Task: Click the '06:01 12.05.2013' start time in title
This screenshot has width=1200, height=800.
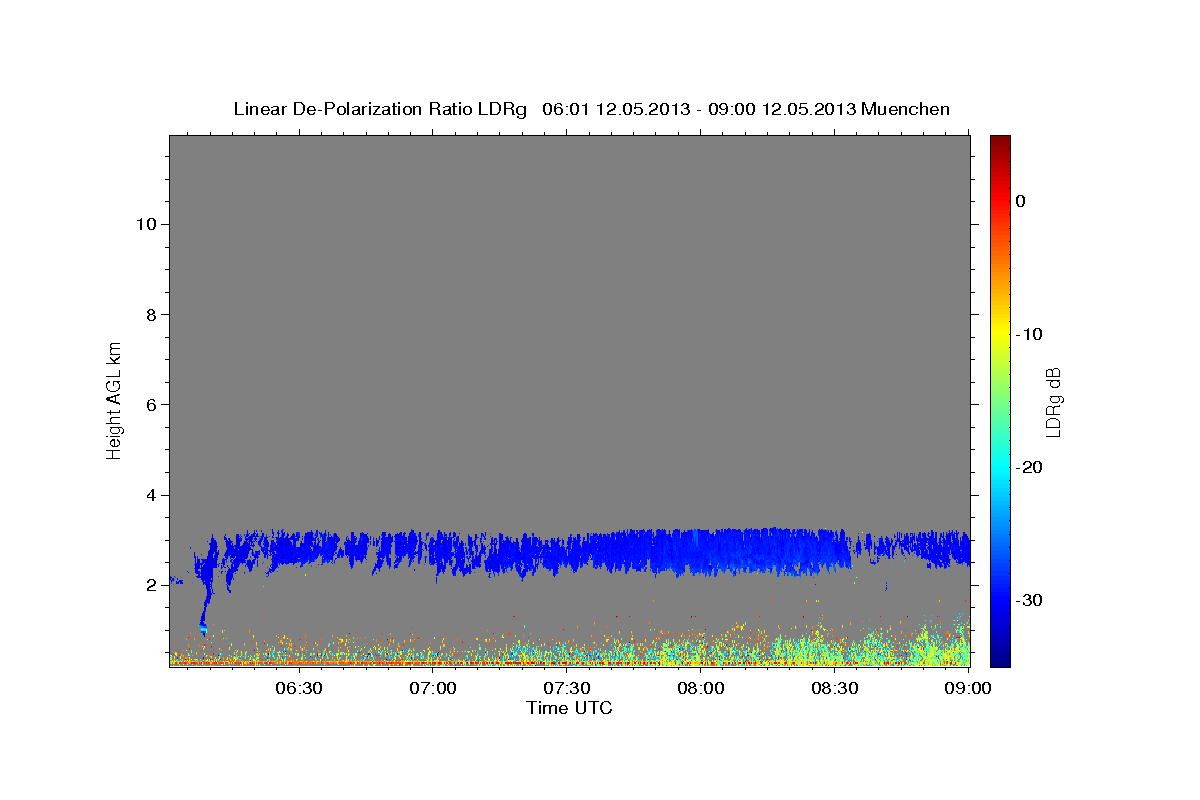Action: click(x=616, y=109)
